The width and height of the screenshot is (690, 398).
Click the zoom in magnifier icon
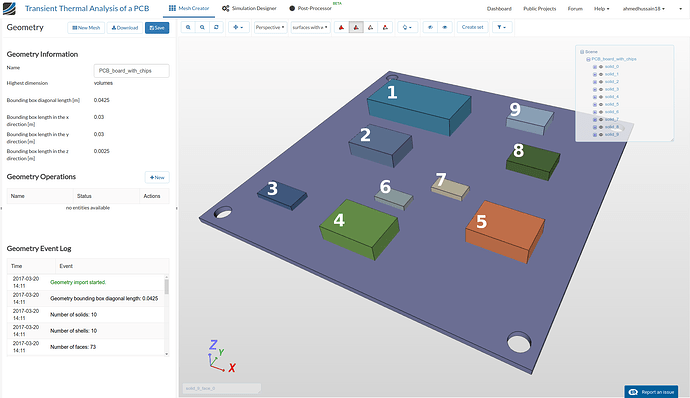coord(188,27)
